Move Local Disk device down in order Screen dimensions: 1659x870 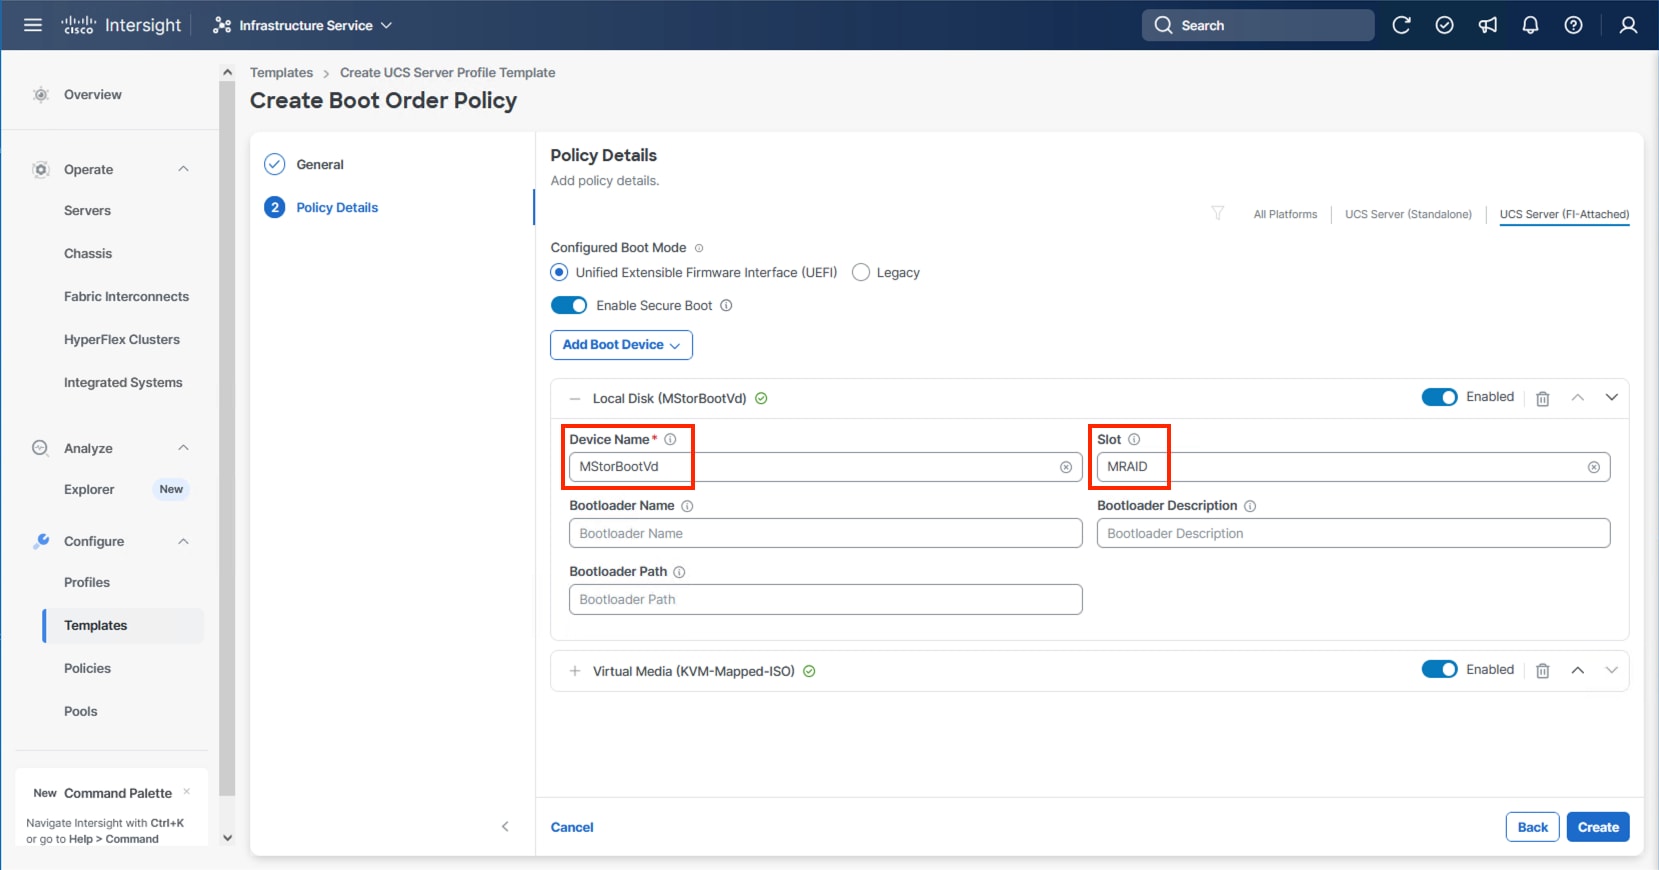pyautogui.click(x=1611, y=397)
